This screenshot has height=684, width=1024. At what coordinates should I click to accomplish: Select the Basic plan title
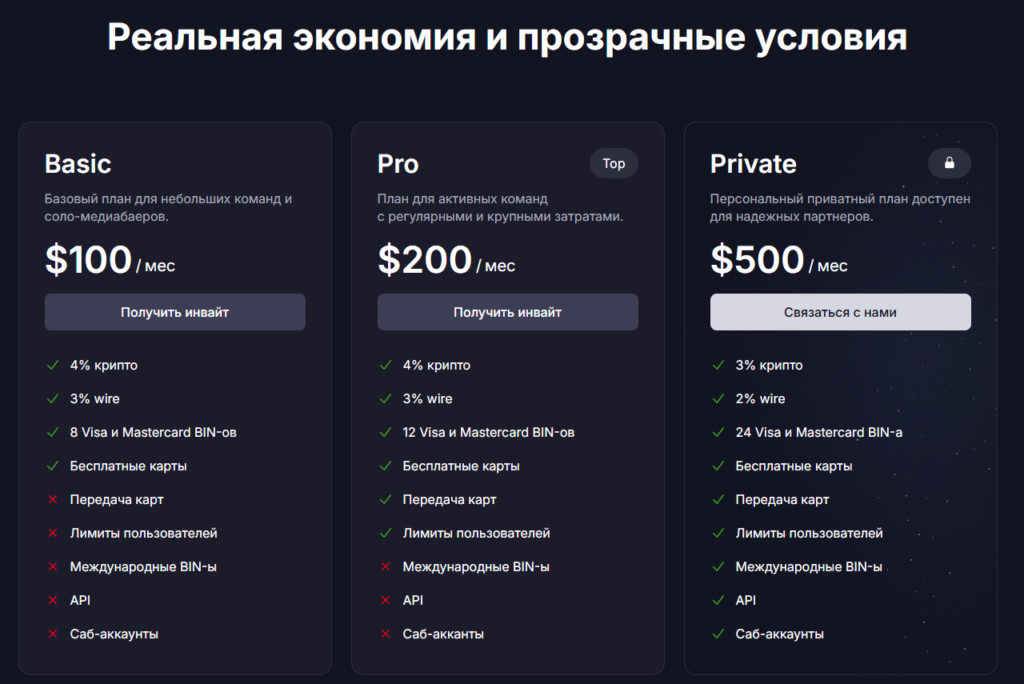(78, 164)
